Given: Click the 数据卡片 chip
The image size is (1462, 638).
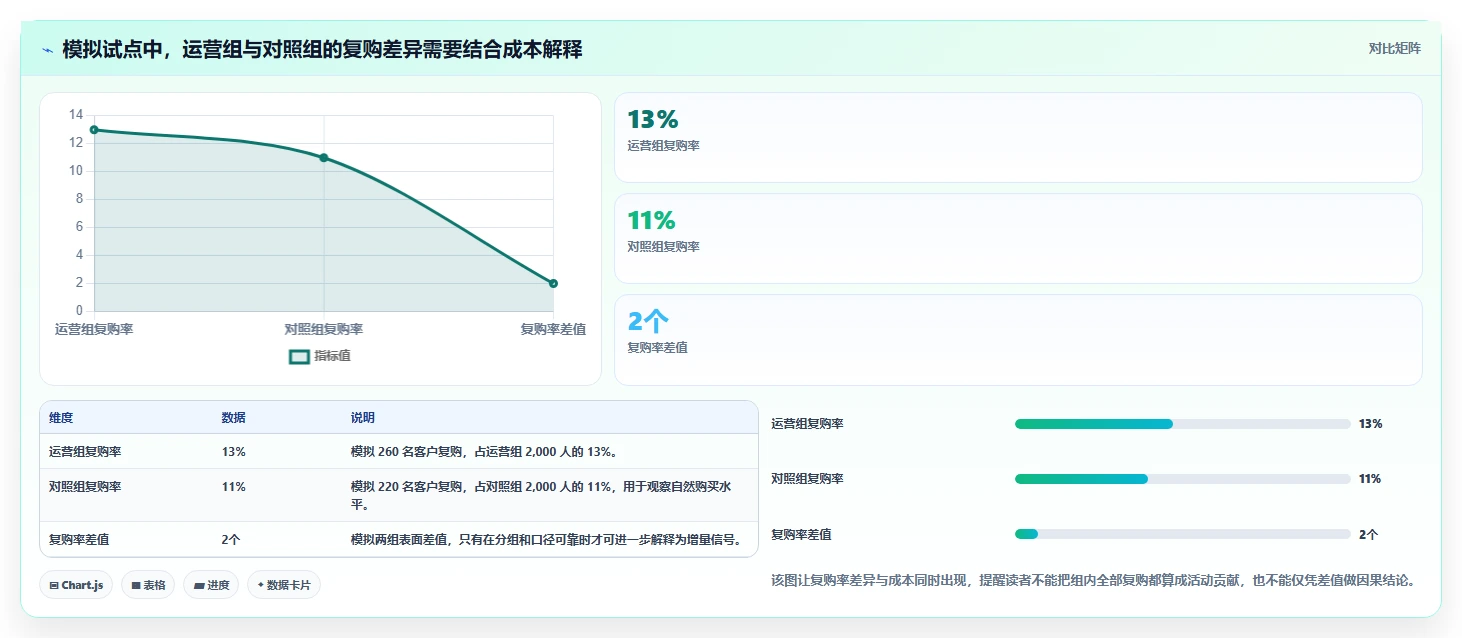Looking at the screenshot, I should pos(284,585).
